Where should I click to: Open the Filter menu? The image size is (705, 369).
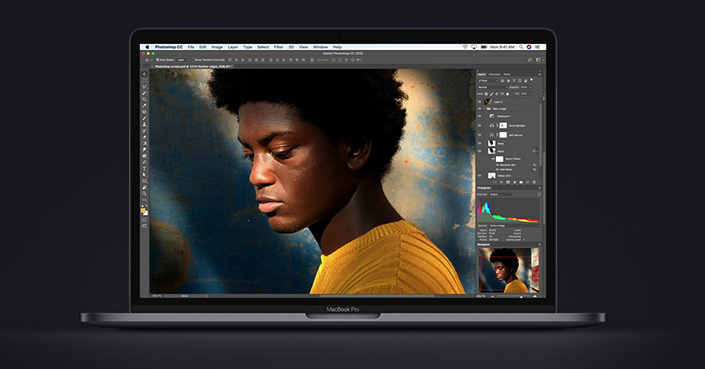click(279, 47)
